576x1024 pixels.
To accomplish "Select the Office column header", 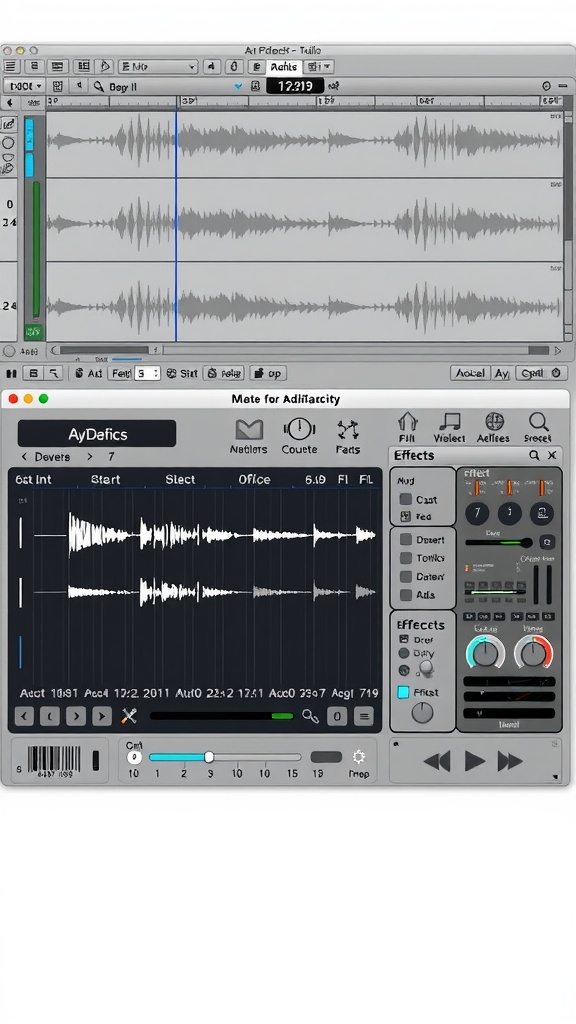I will (x=254, y=479).
